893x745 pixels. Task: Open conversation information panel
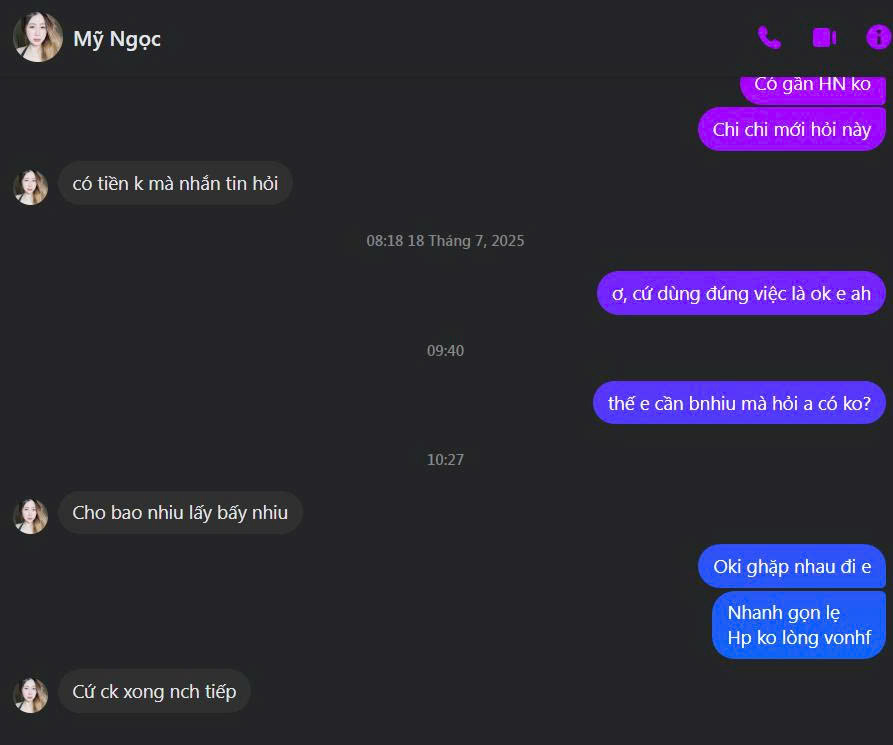pos(878,38)
